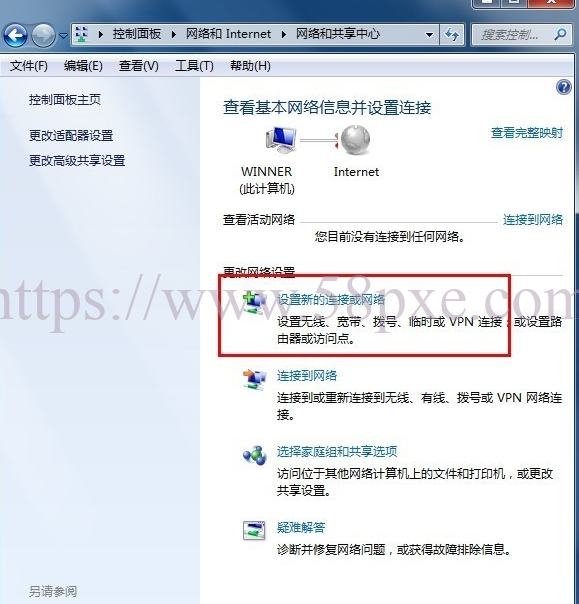The width and height of the screenshot is (579, 604).
Task: Open the 工具(T) menu
Action: pyautogui.click(x=194, y=66)
